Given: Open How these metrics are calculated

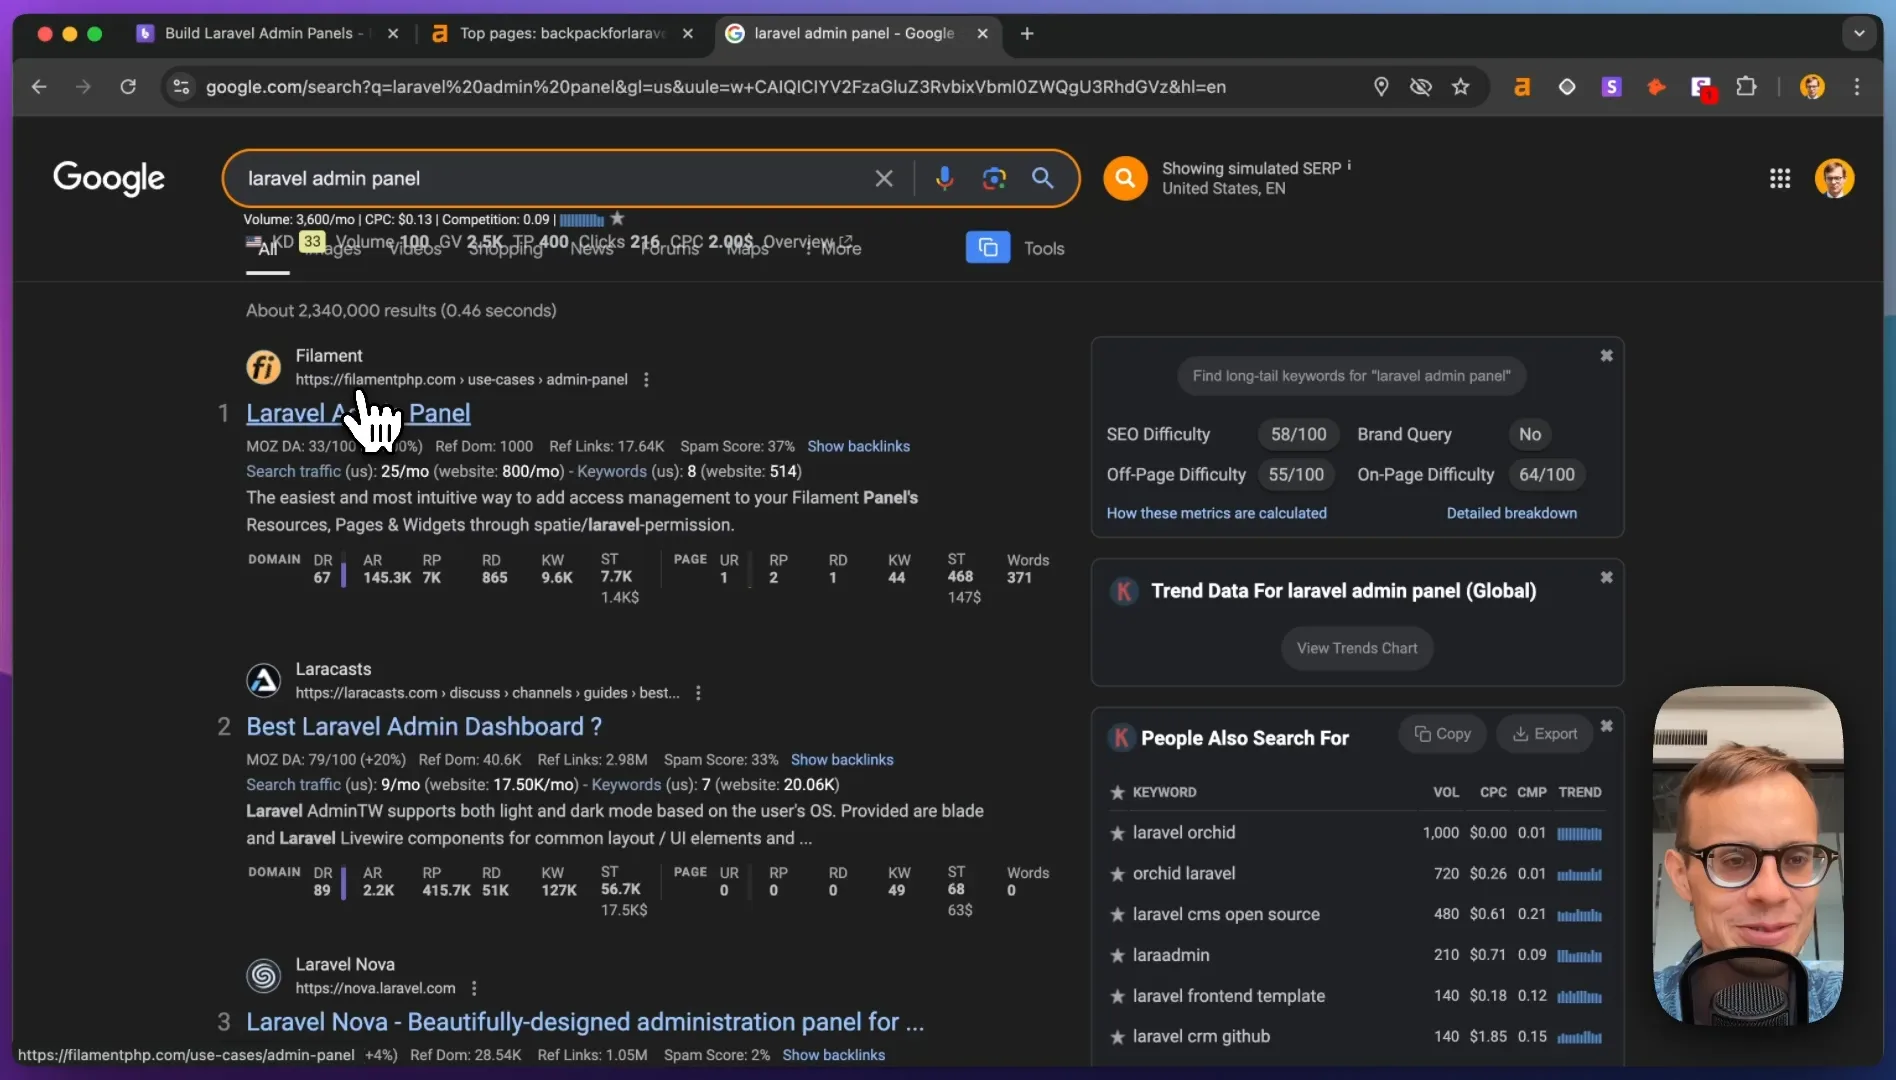Looking at the screenshot, I should pos(1216,513).
